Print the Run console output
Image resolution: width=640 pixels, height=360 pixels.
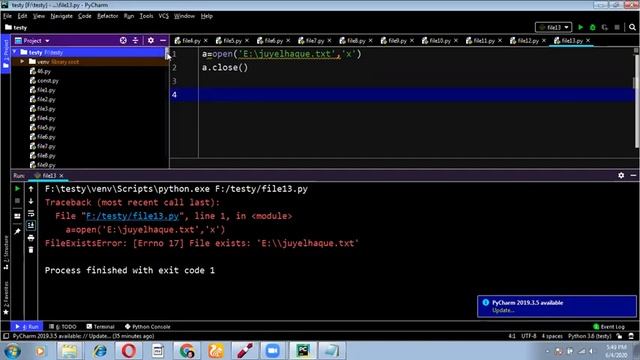click(x=31, y=238)
